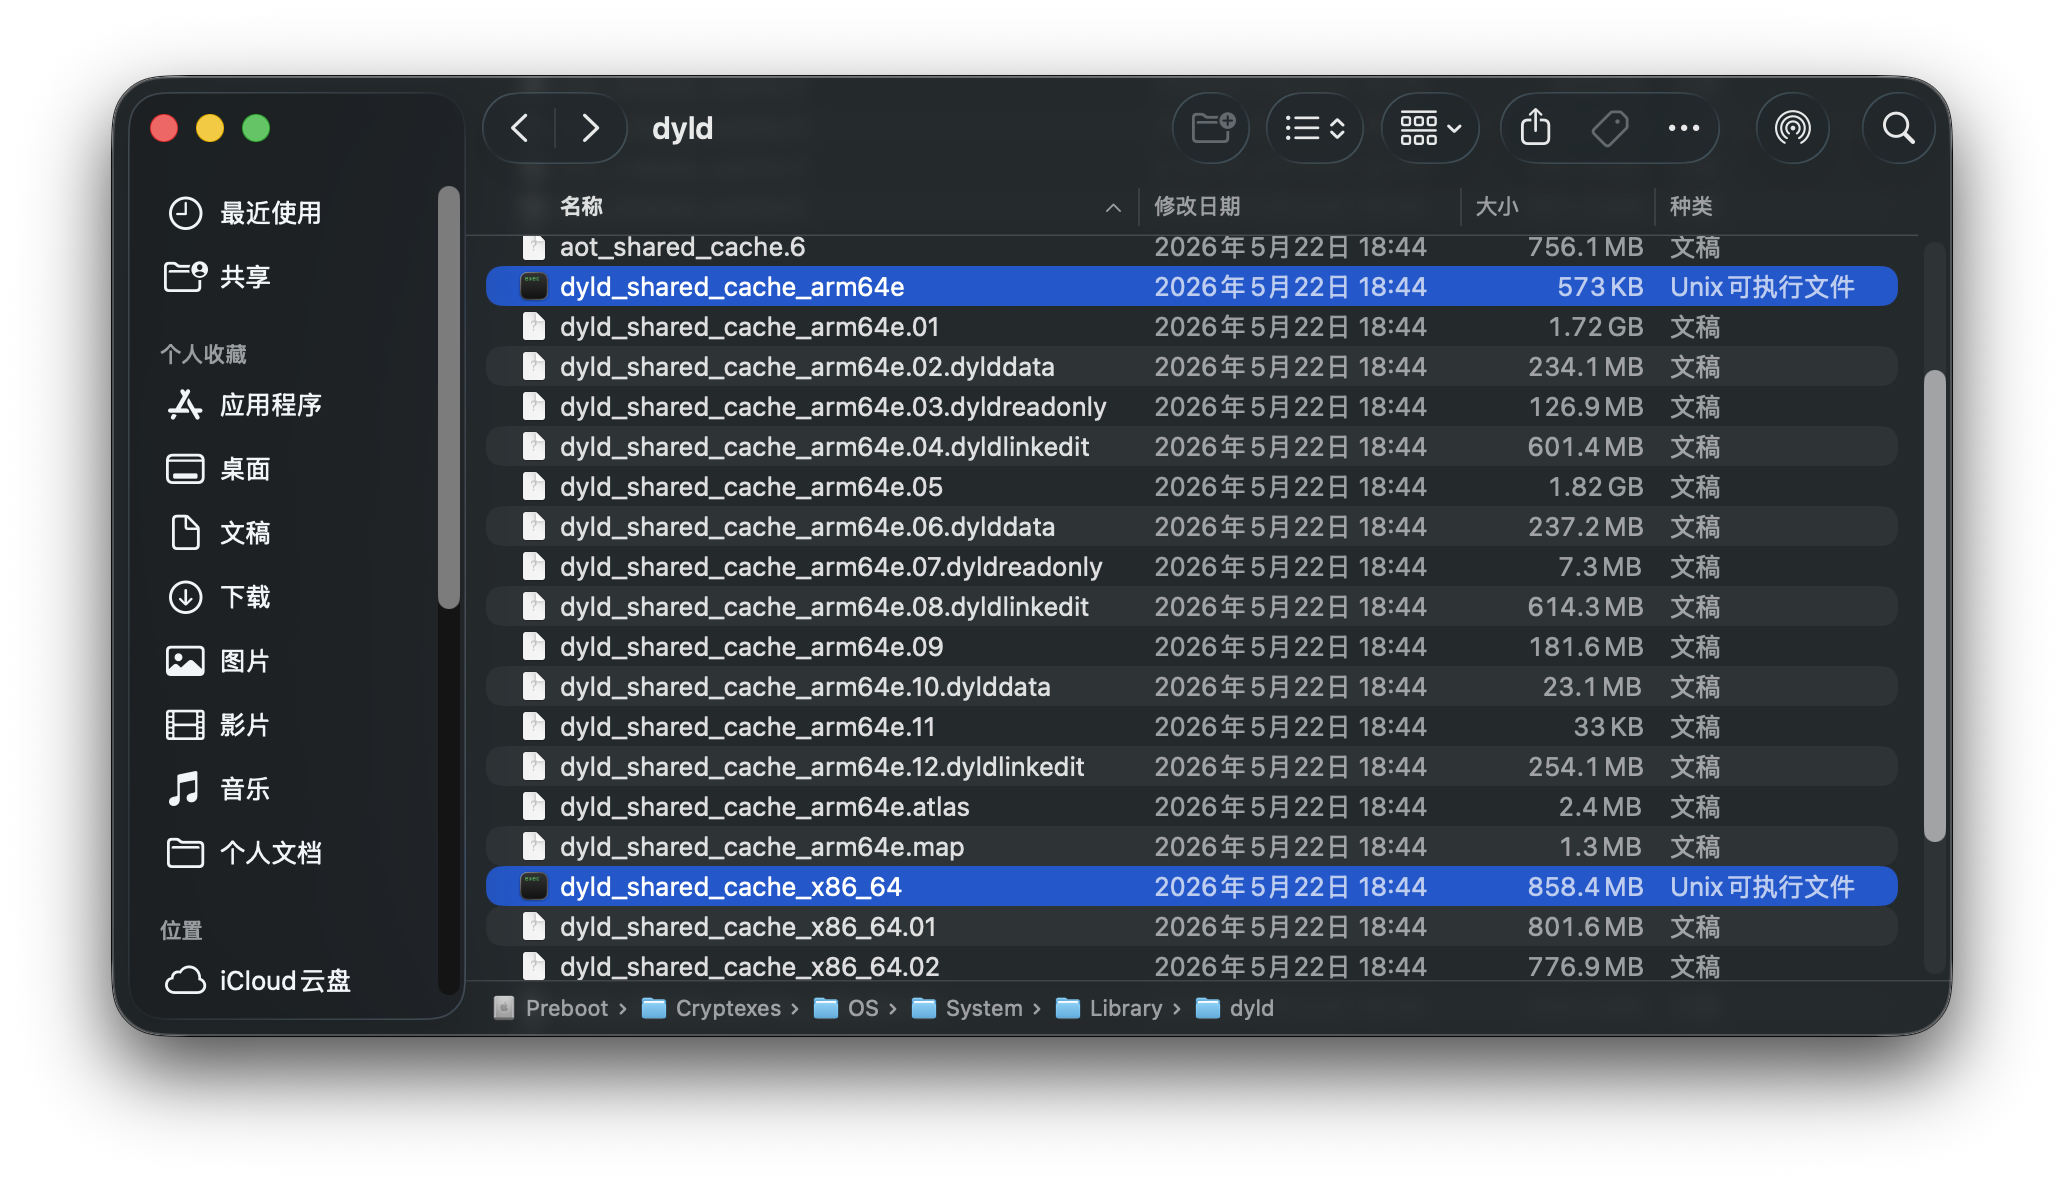2064x1184 pixels.
Task: Select the executable dyld_shared_cache_x86_64
Action: pyautogui.click(x=1192, y=887)
